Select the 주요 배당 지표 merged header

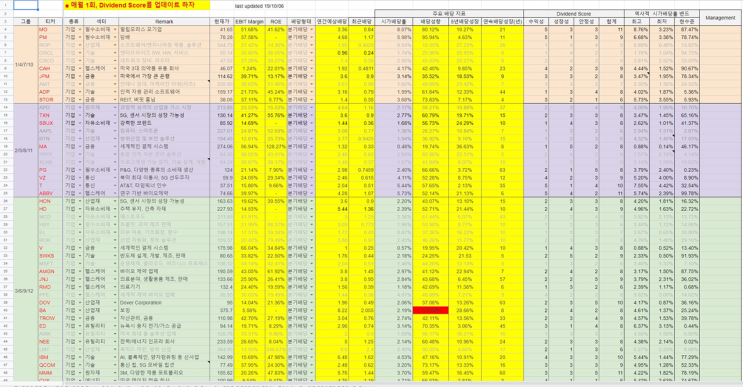[x=449, y=14]
